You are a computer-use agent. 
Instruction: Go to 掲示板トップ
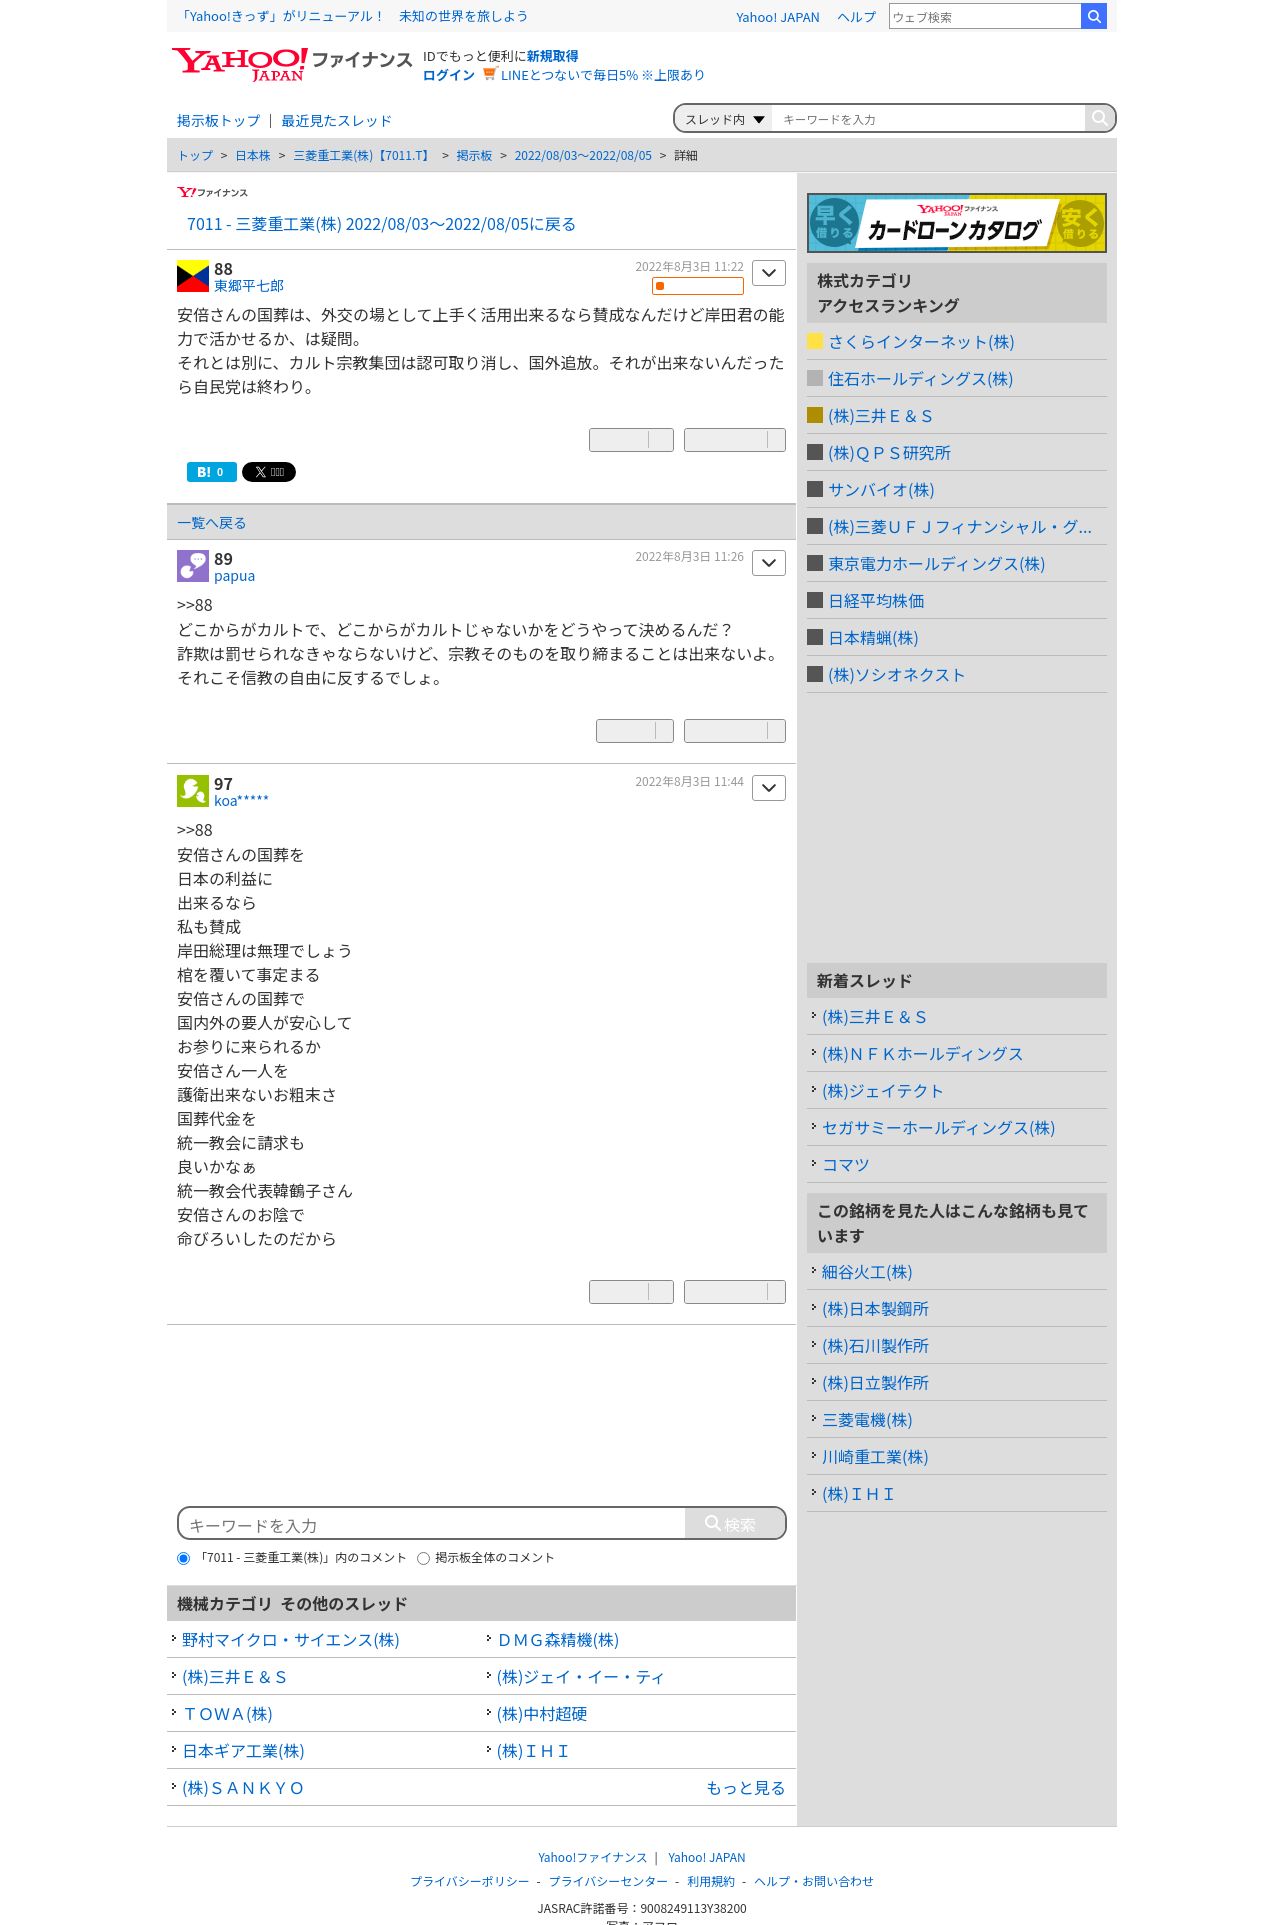point(218,121)
